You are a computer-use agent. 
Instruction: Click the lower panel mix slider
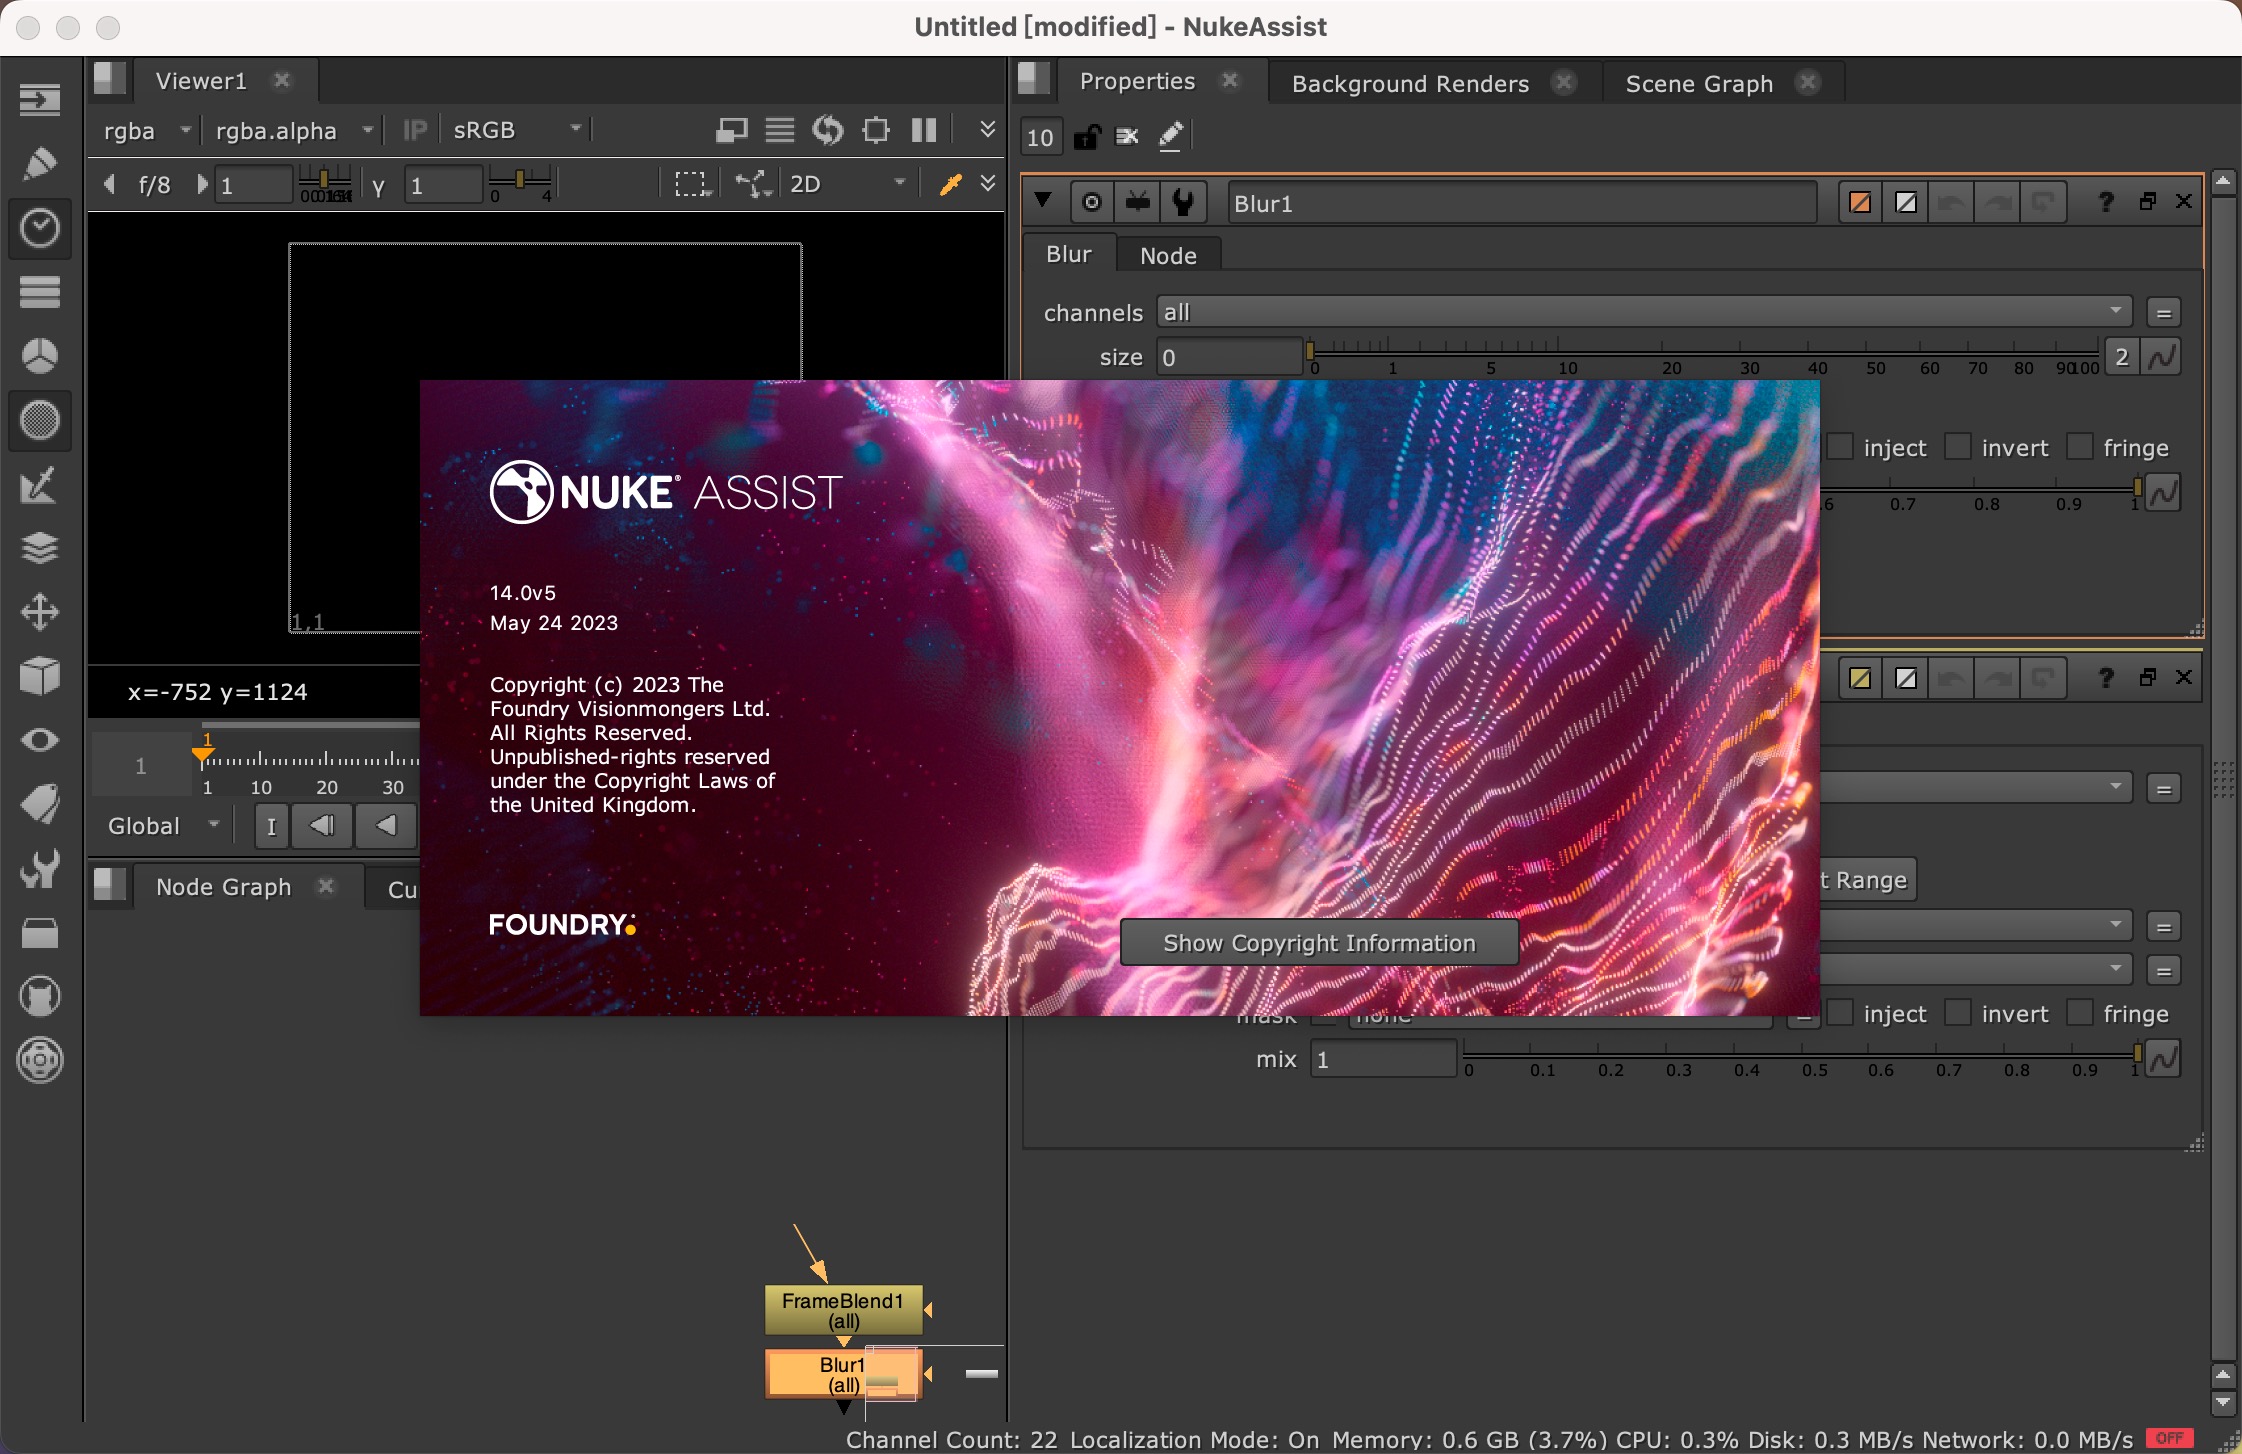click(1801, 1056)
